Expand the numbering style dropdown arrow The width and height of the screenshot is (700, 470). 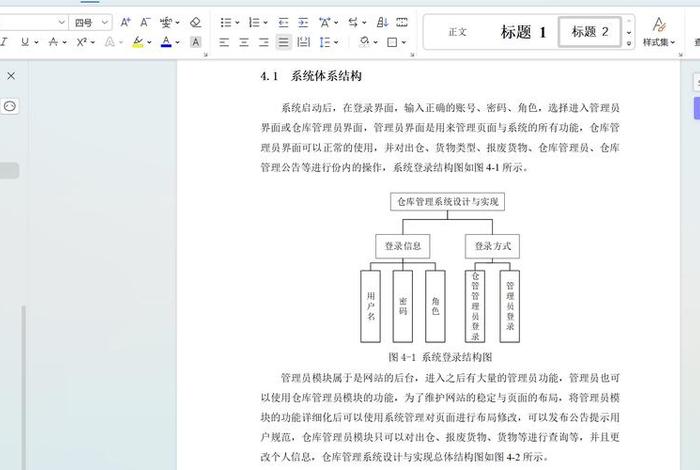(266, 22)
